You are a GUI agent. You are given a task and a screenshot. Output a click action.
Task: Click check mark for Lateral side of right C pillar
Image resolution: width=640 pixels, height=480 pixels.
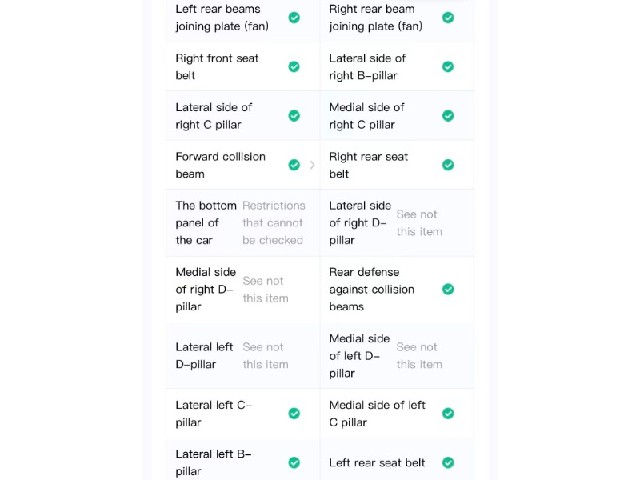pos(294,116)
